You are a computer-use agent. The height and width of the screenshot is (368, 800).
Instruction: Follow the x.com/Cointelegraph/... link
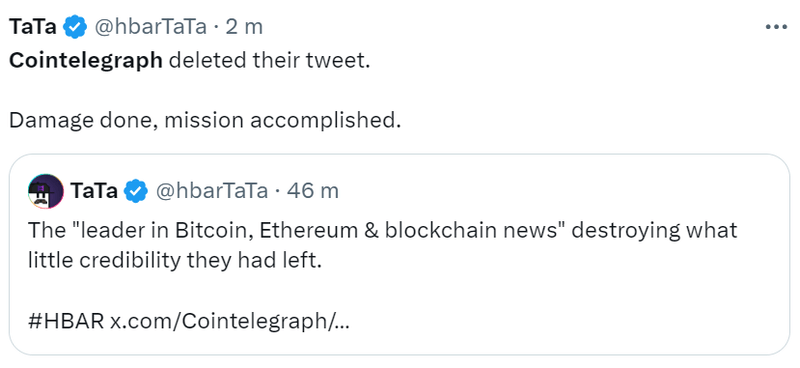coord(230,323)
